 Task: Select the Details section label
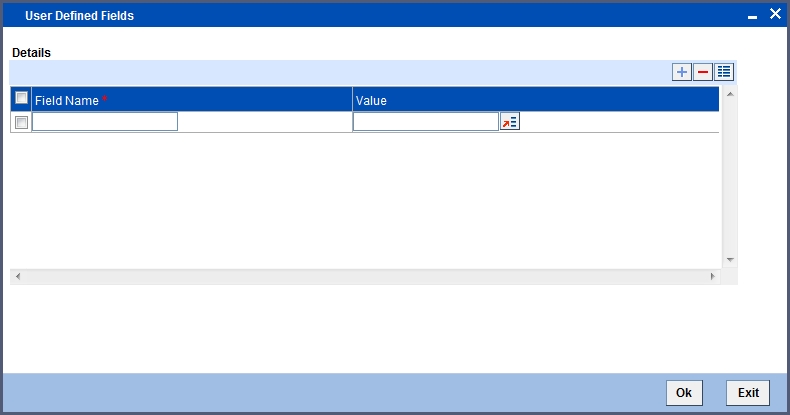pos(31,53)
